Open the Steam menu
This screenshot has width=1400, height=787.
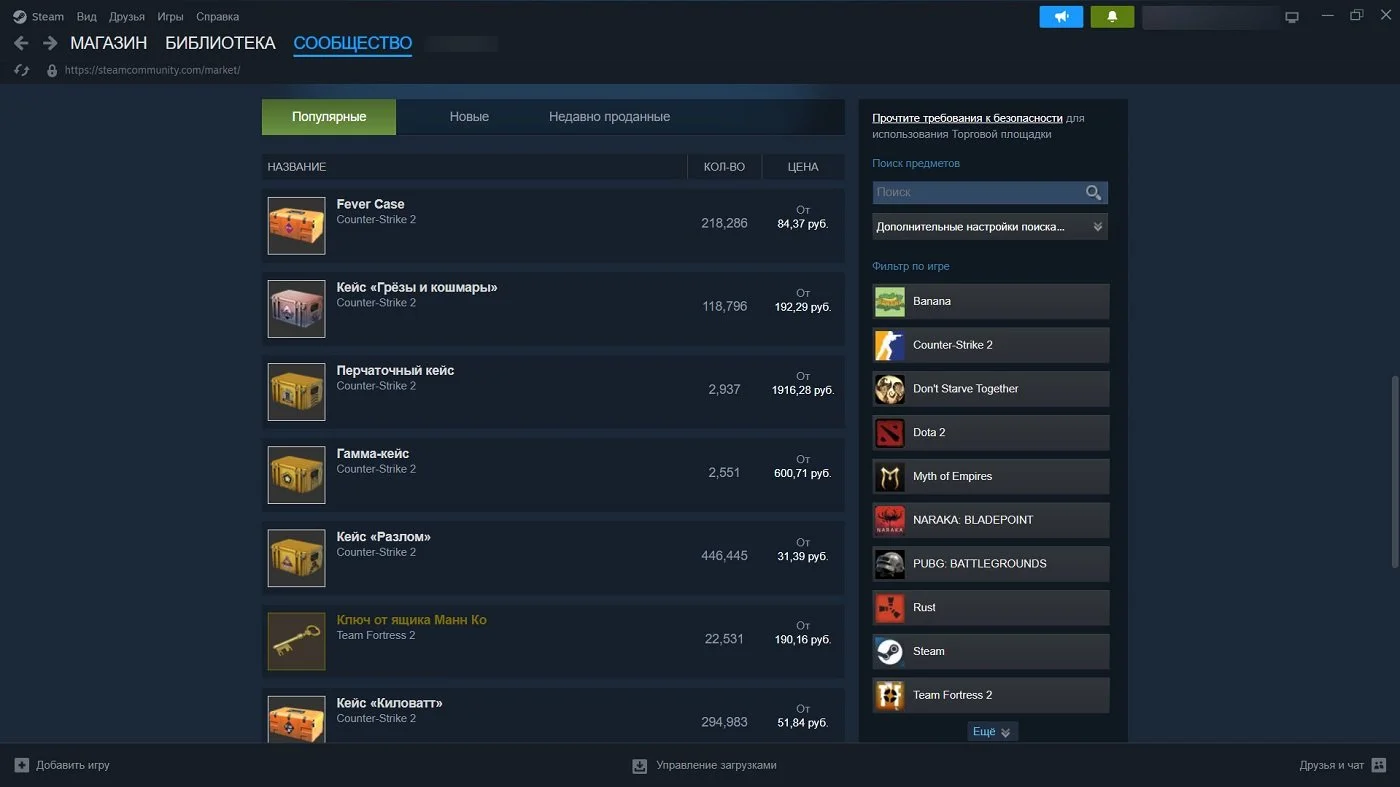tap(47, 17)
